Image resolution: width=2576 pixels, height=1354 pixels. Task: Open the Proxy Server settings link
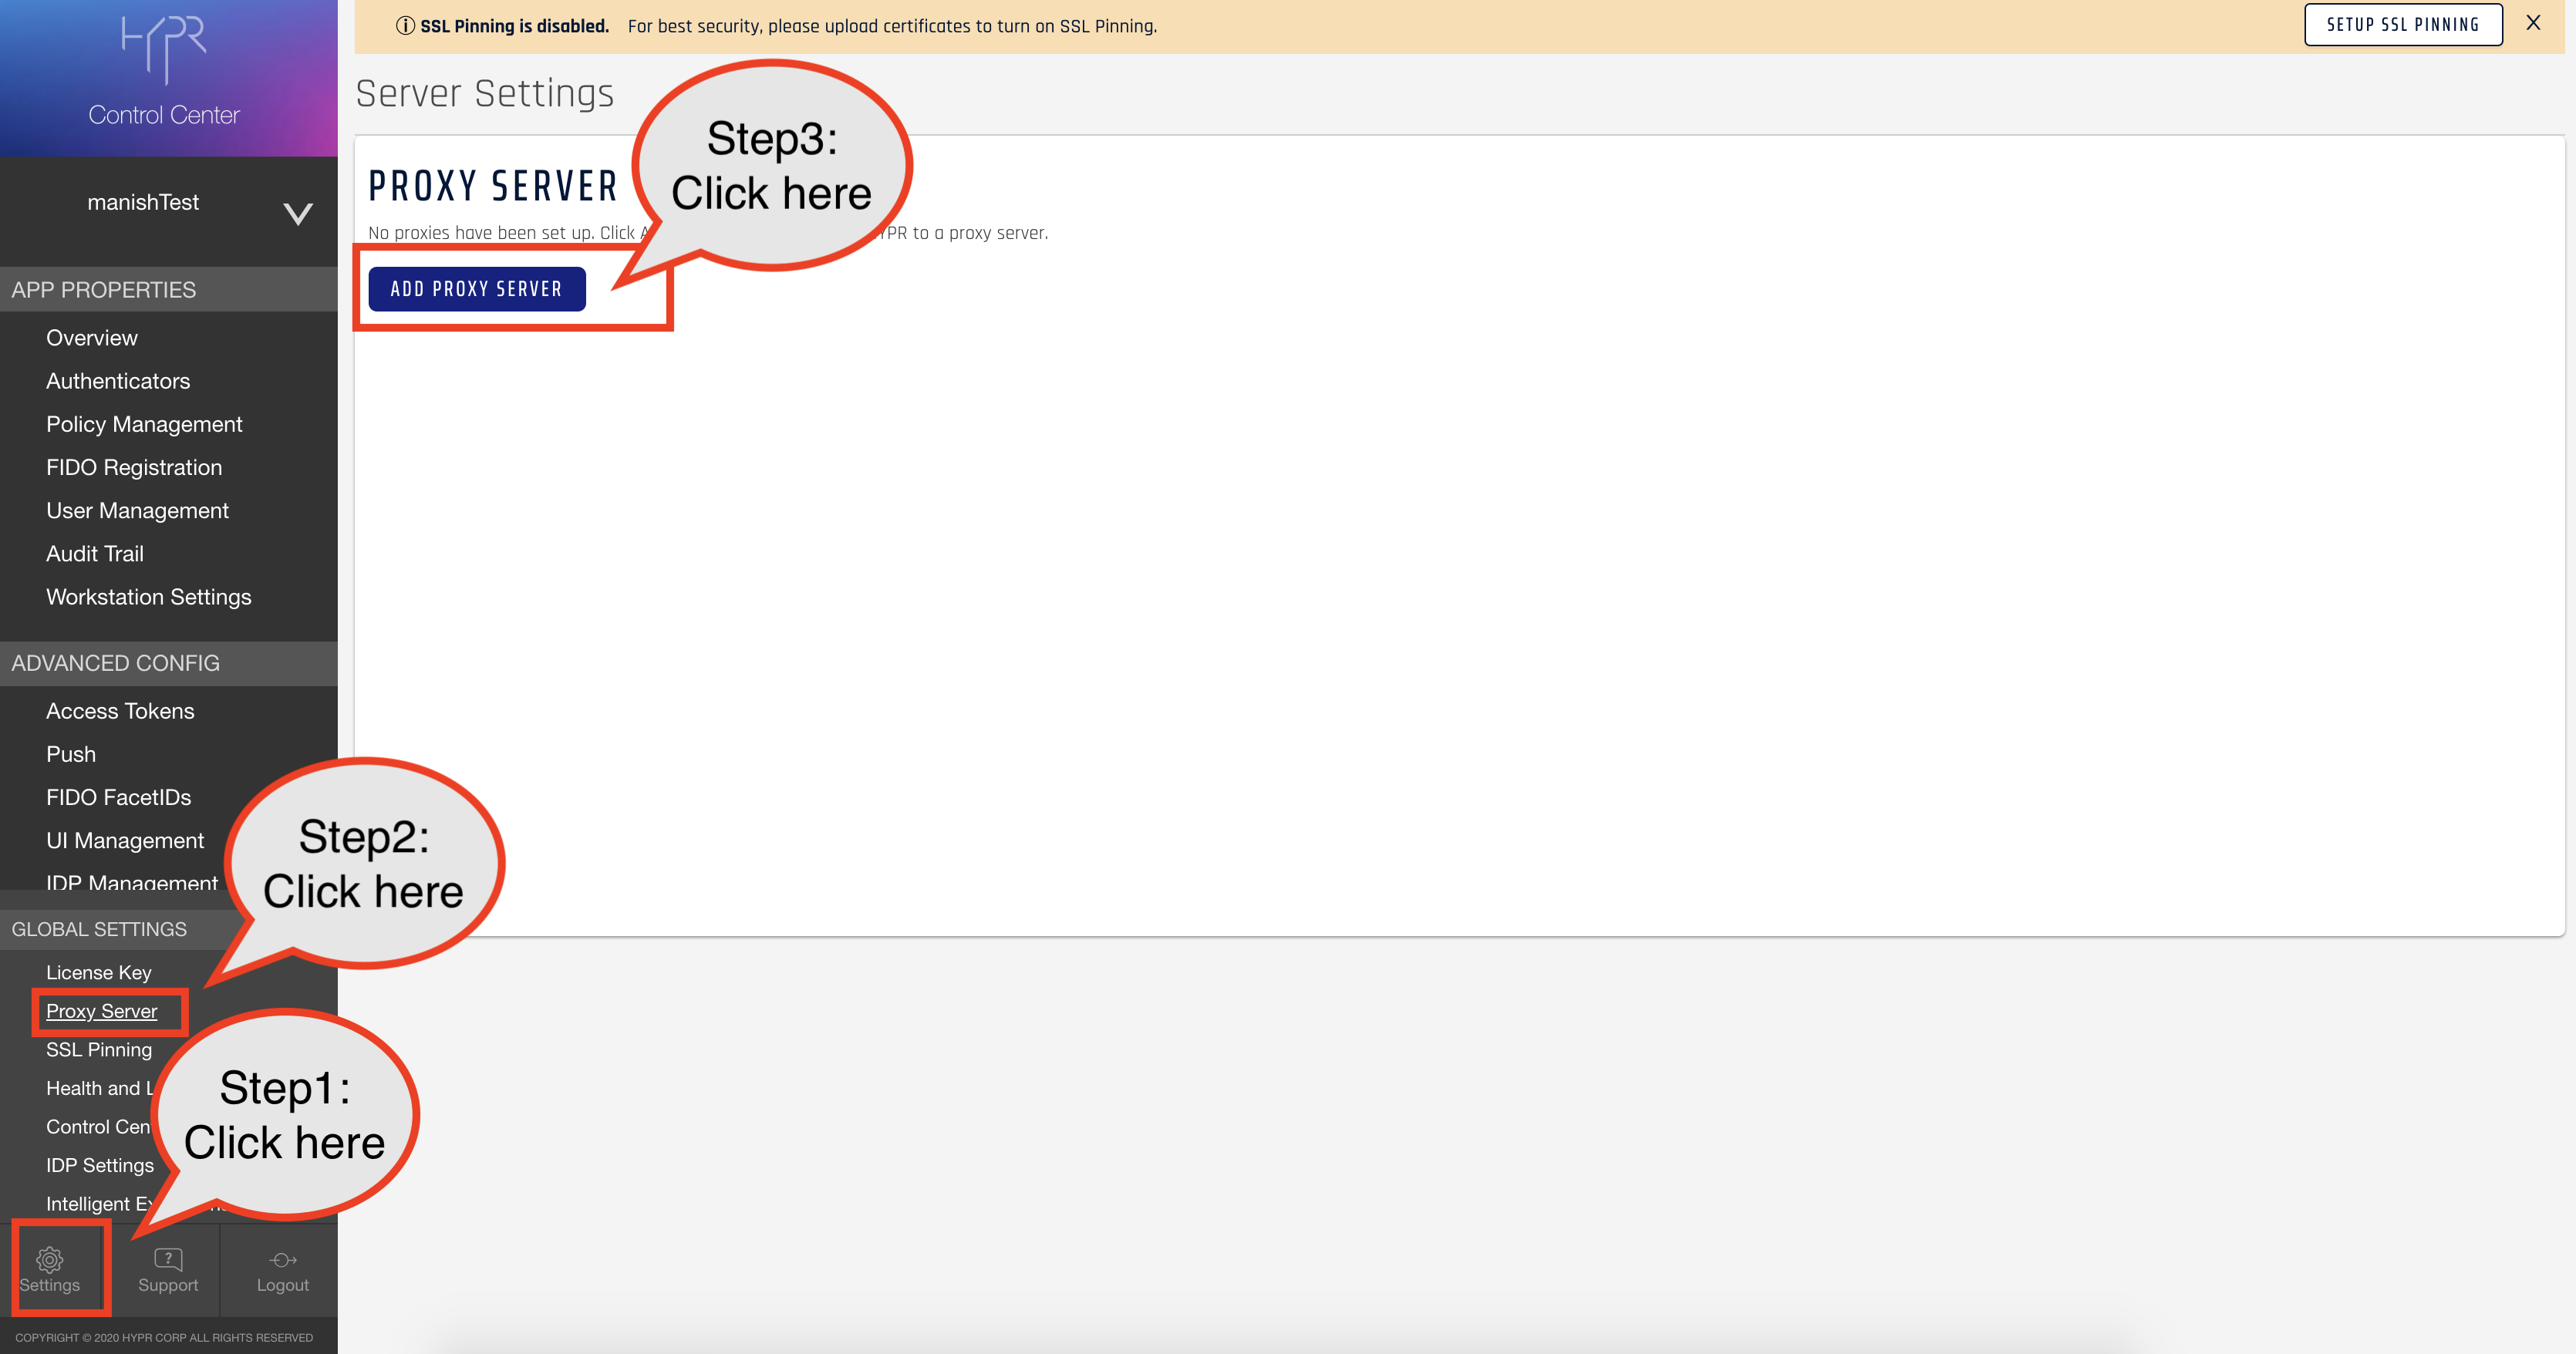coord(101,1011)
